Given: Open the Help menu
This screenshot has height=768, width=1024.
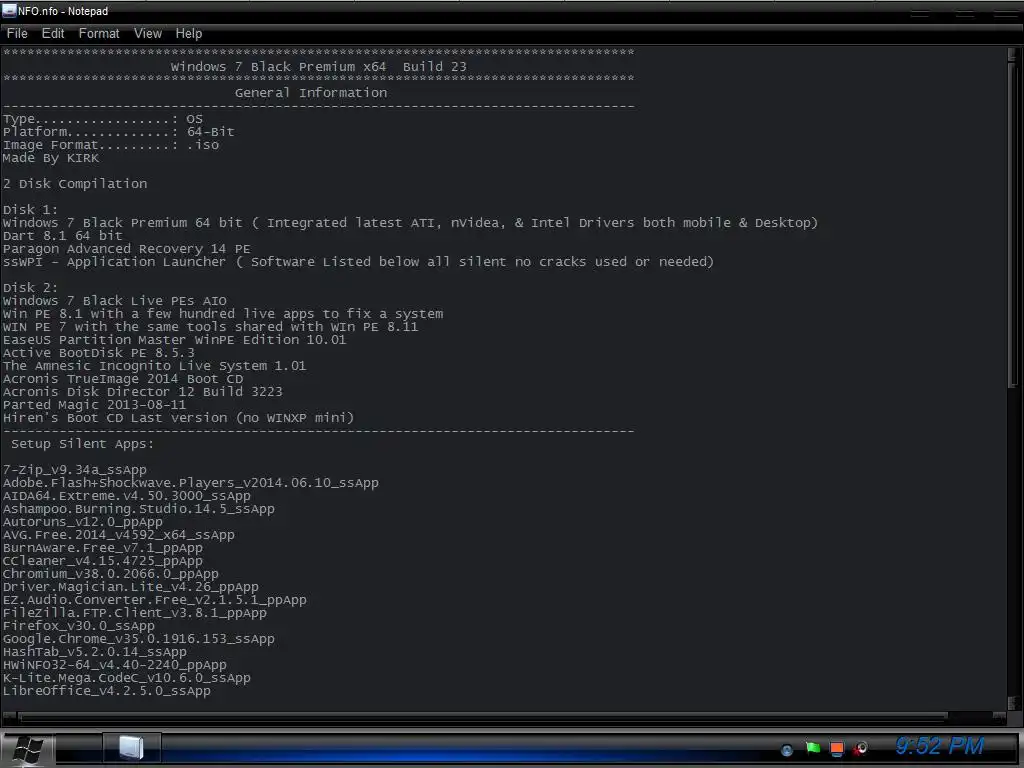Looking at the screenshot, I should click(189, 33).
